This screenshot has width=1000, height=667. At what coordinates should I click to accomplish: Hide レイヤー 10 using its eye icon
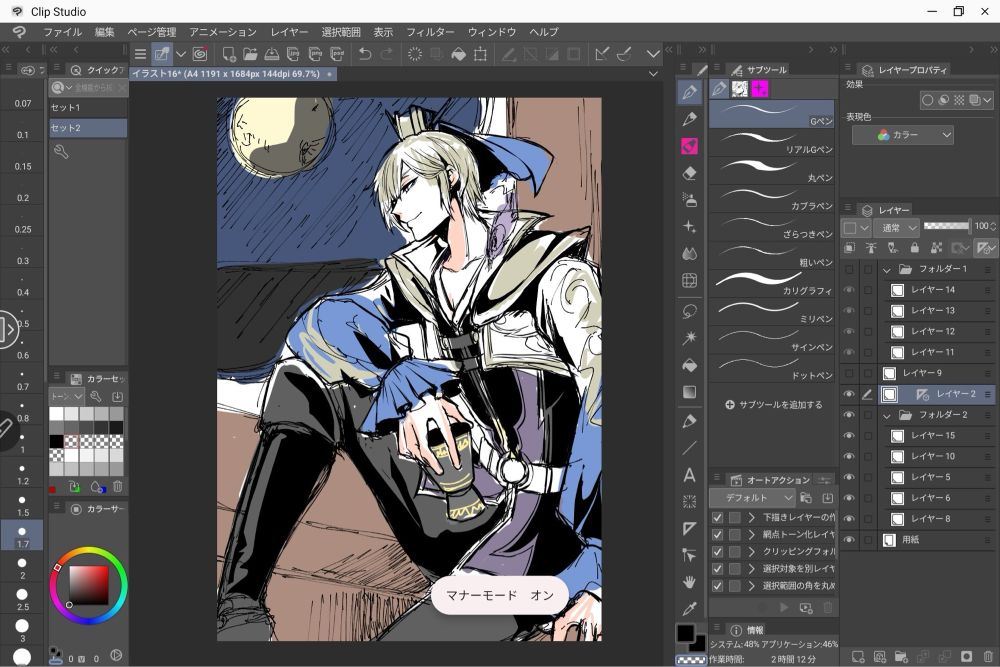click(849, 457)
